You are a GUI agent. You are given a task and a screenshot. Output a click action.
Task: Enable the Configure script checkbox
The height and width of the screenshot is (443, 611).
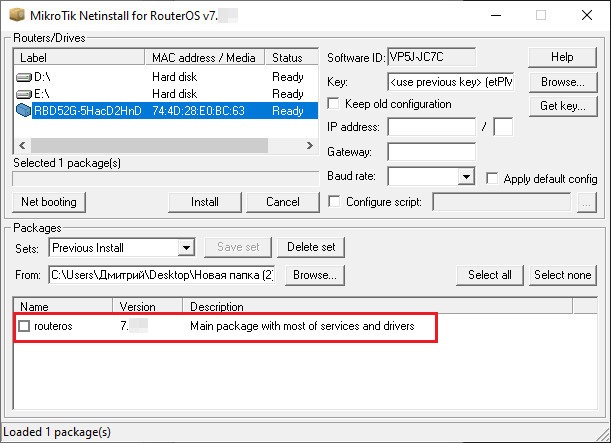click(335, 201)
